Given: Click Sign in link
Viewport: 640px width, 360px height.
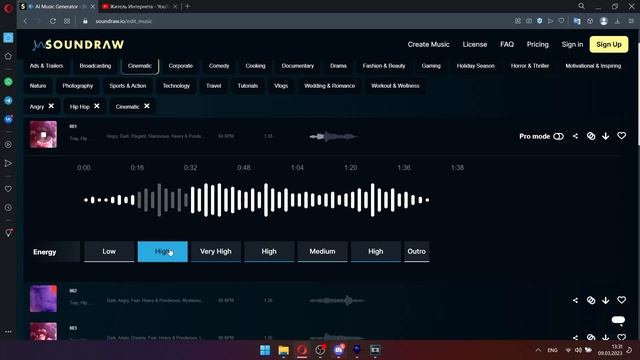Looking at the screenshot, I should pos(572,44).
